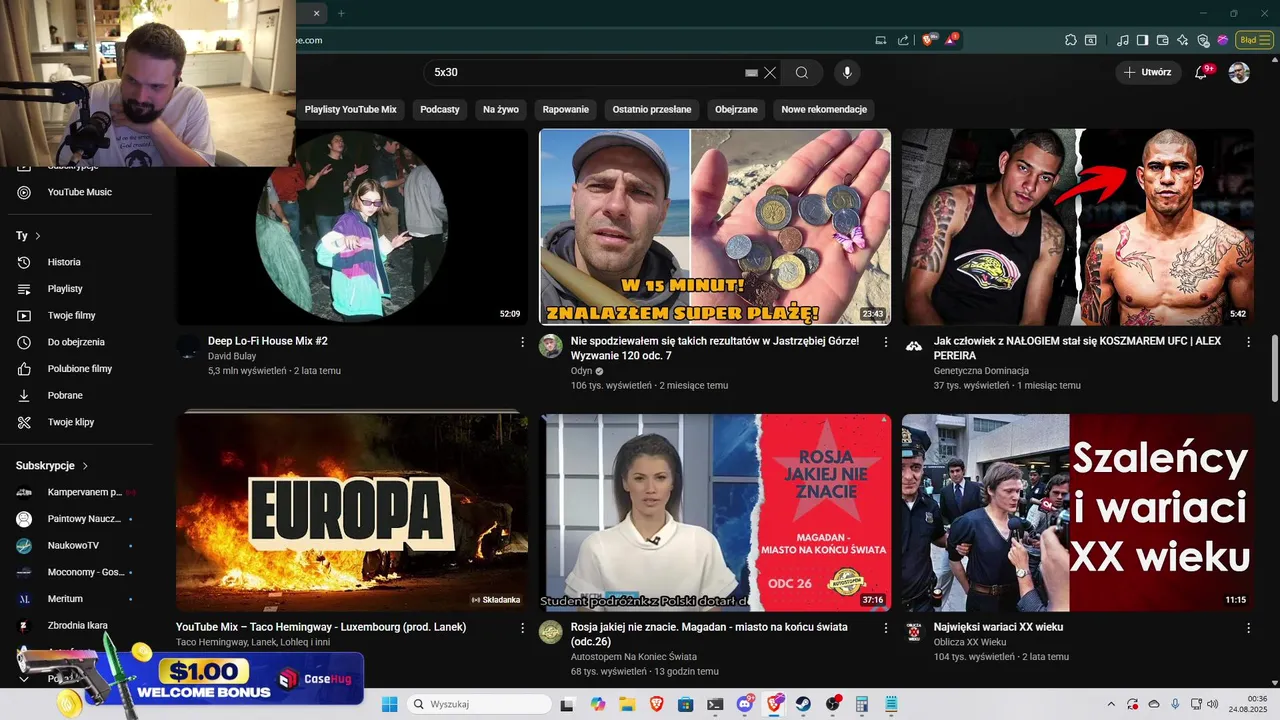Open the on-screen keyboard icon in search box
Image resolution: width=1280 pixels, height=720 pixels.
(752, 73)
